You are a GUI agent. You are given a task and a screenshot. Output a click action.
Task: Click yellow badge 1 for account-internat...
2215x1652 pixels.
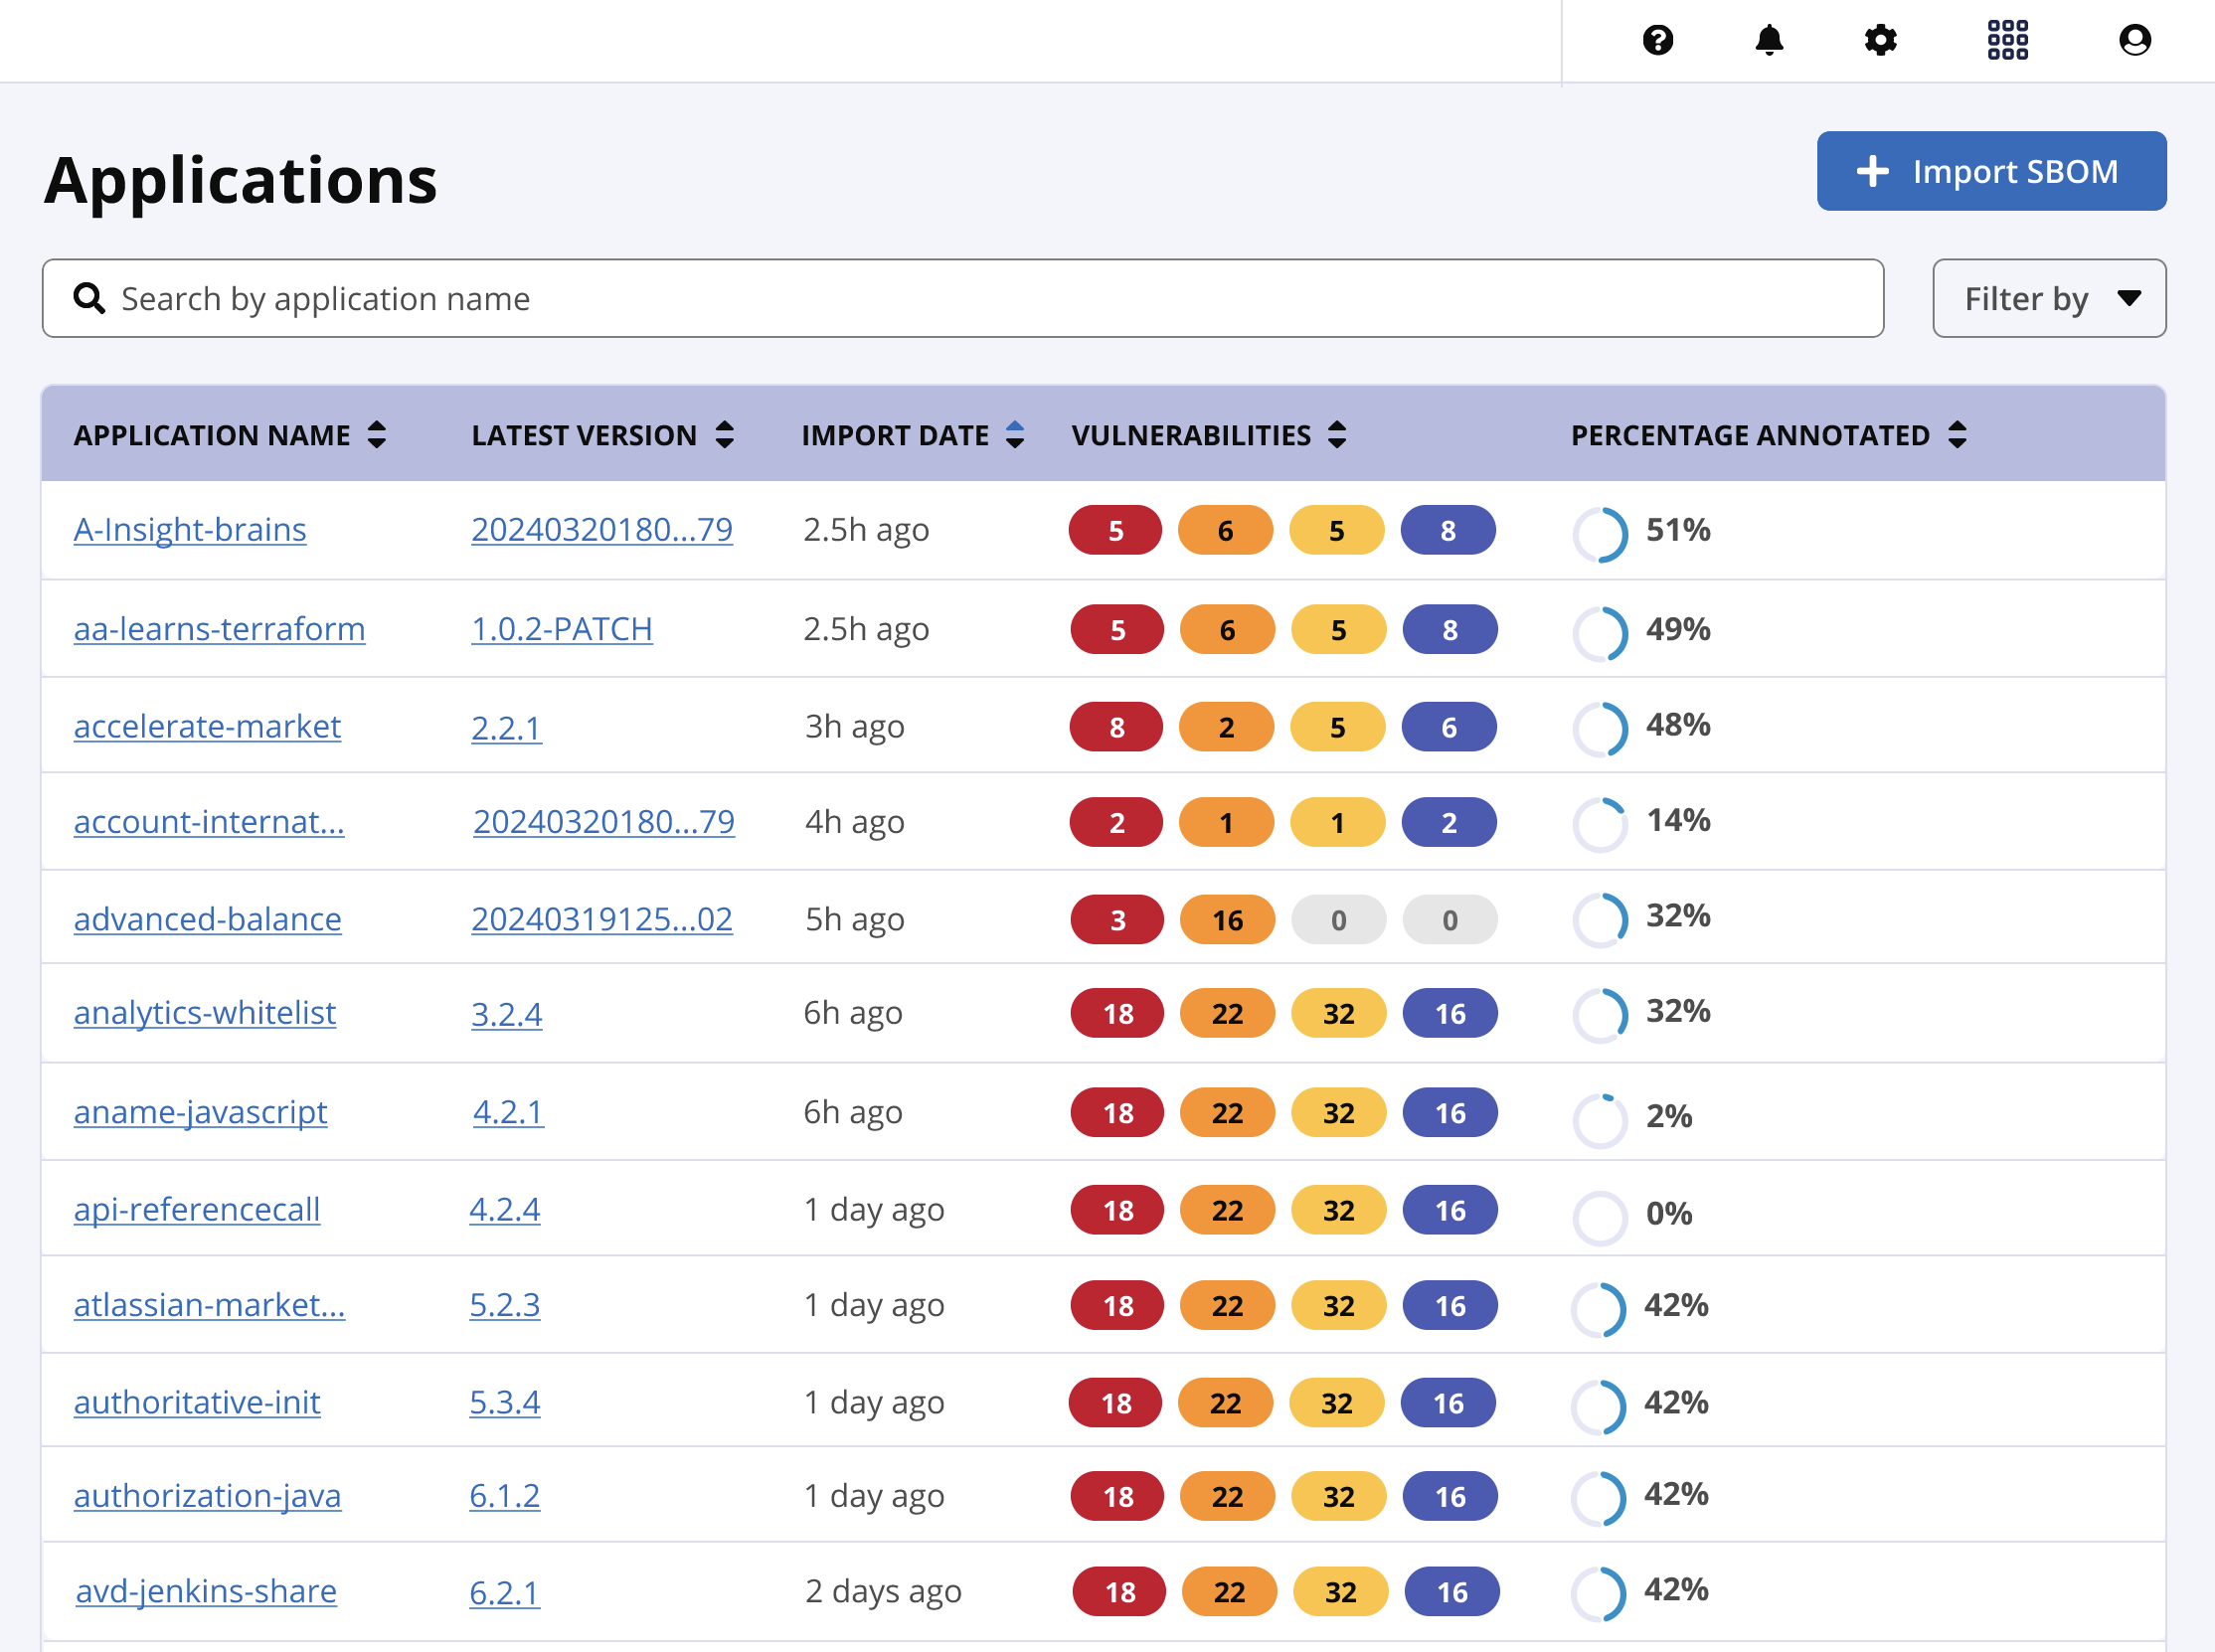coord(1337,822)
